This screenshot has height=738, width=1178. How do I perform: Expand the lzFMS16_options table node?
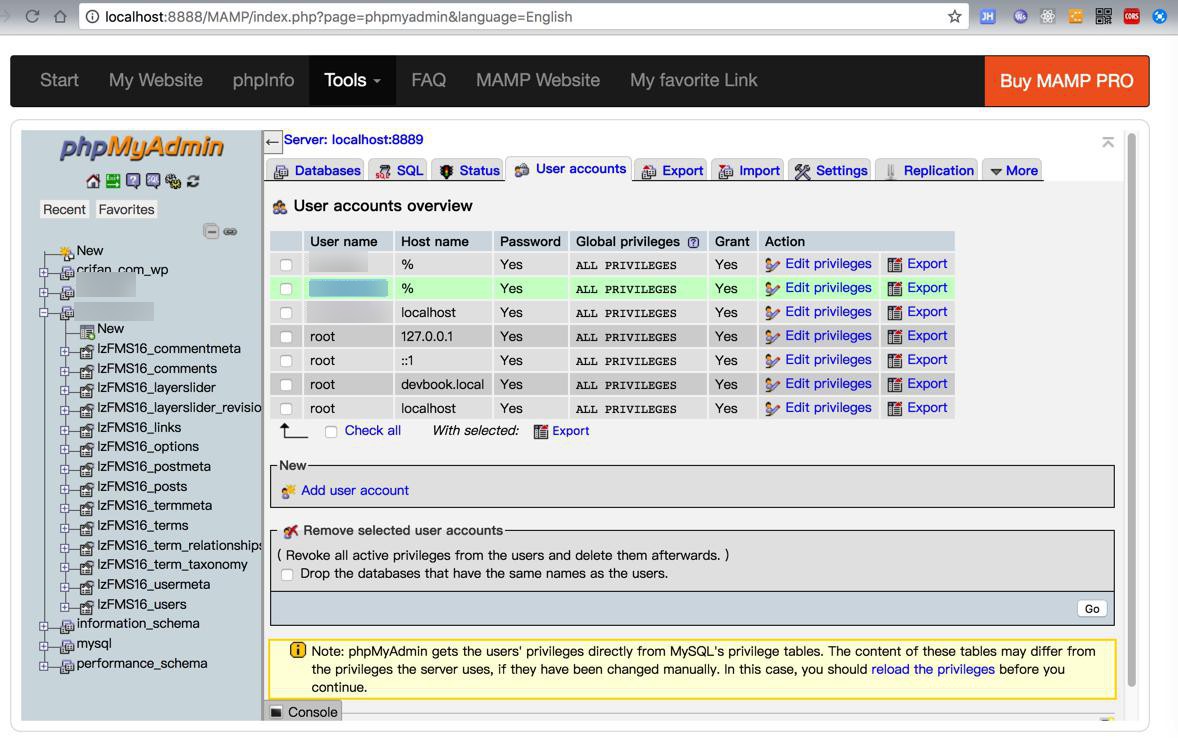pos(65,449)
